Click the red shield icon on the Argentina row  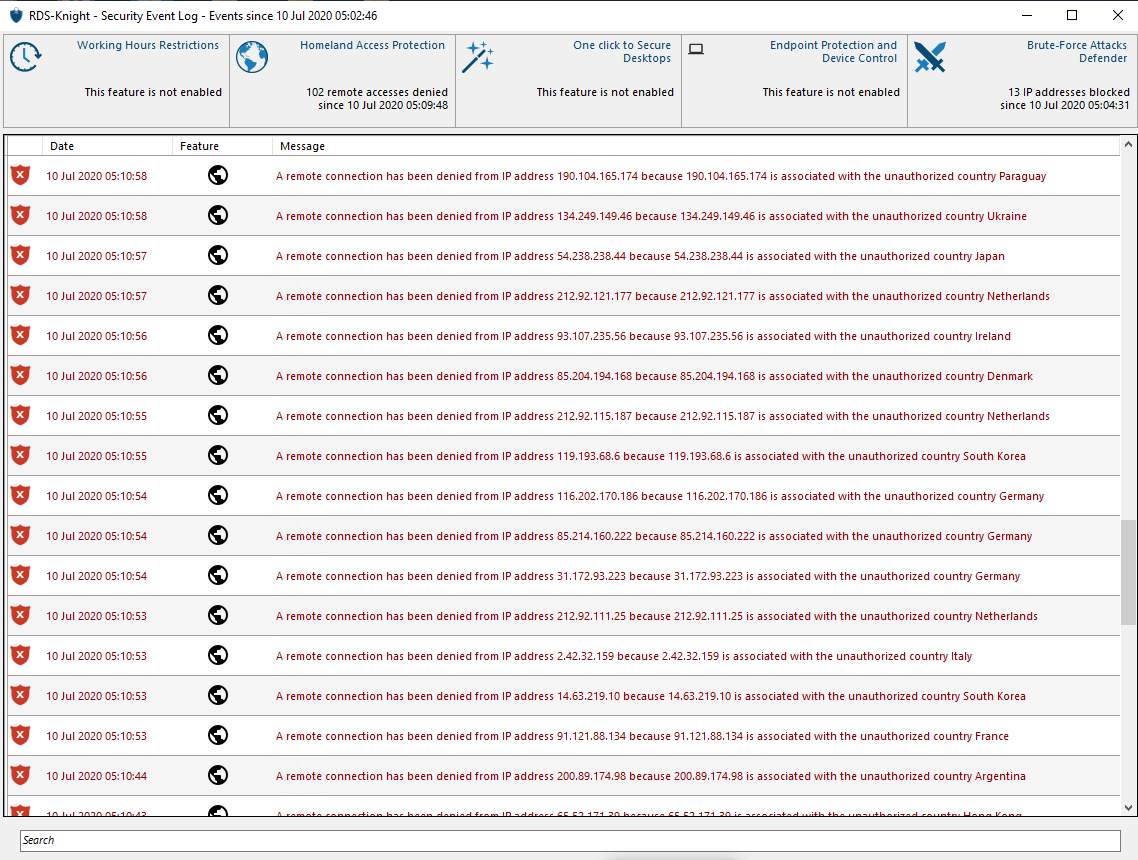[20, 774]
